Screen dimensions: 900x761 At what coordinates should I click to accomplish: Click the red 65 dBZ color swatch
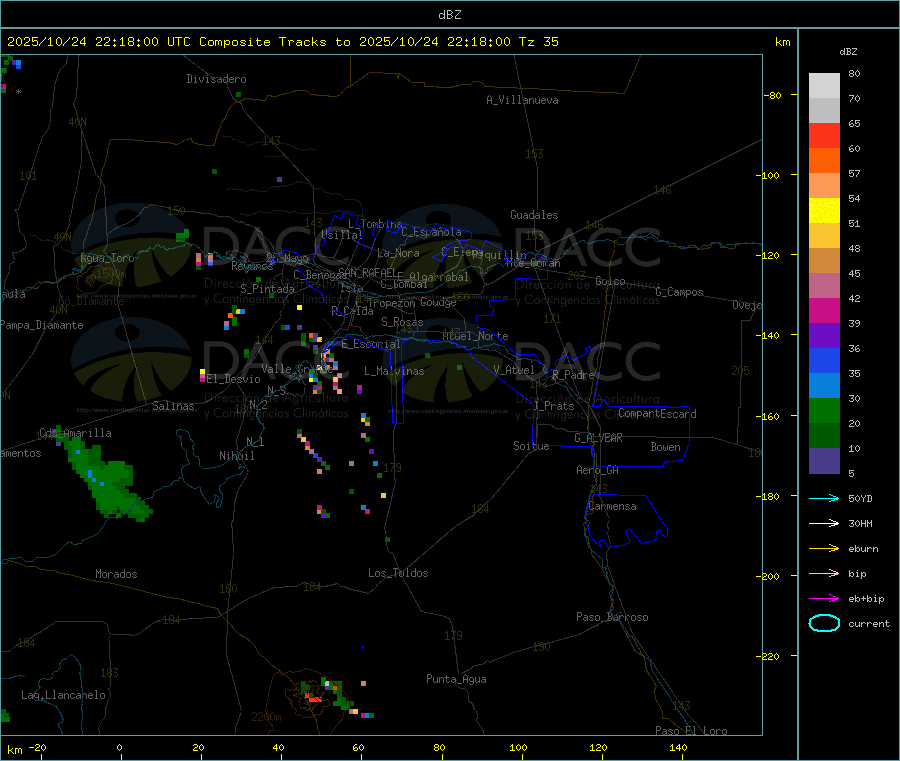tap(824, 136)
